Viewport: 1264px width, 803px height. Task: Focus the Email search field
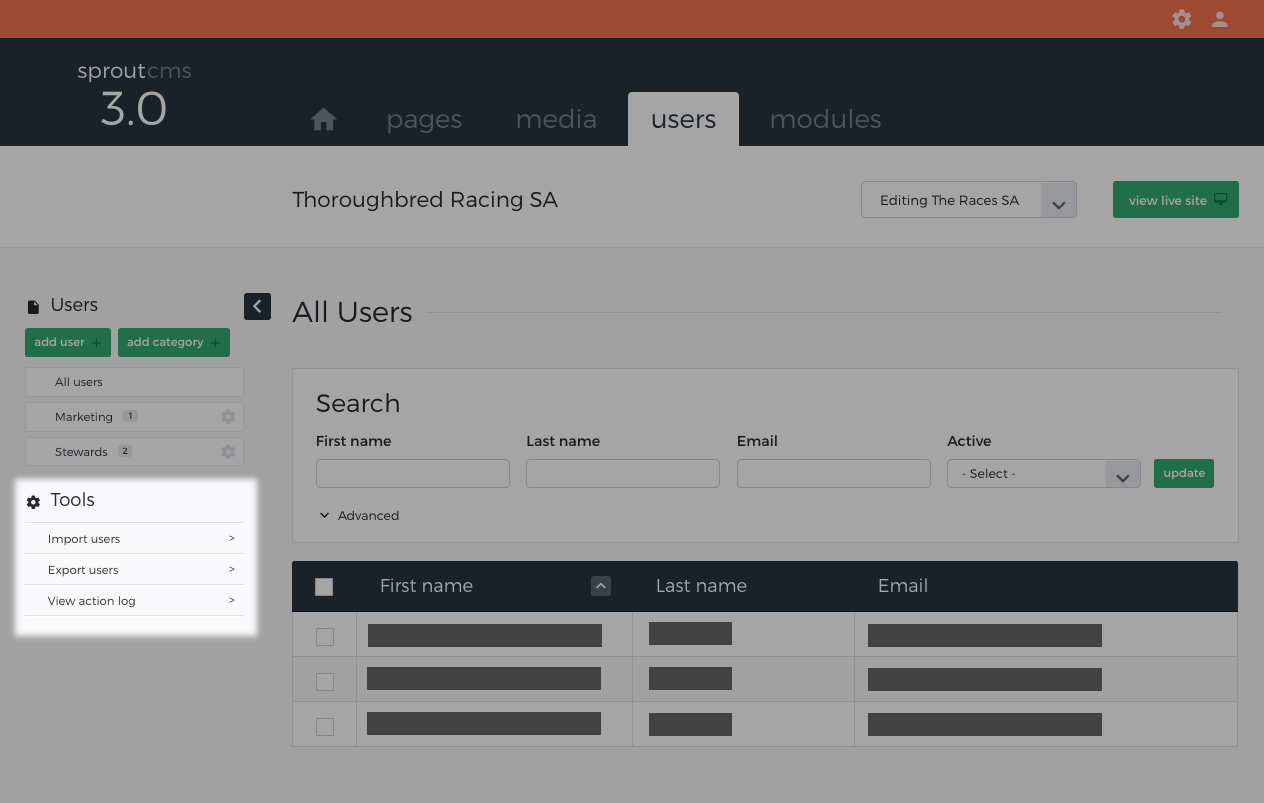[x=834, y=474]
